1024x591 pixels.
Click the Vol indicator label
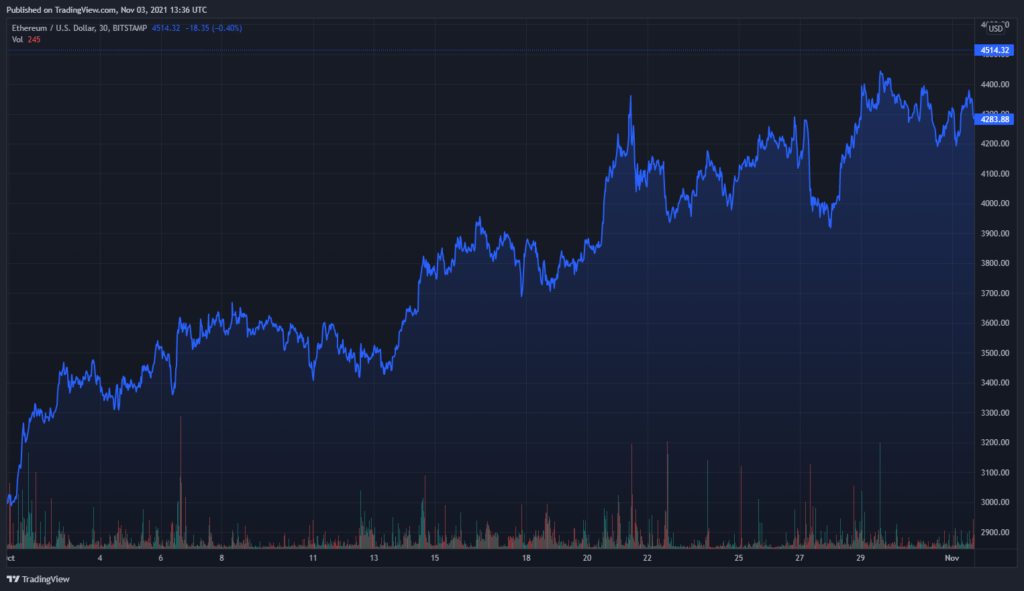click(17, 40)
